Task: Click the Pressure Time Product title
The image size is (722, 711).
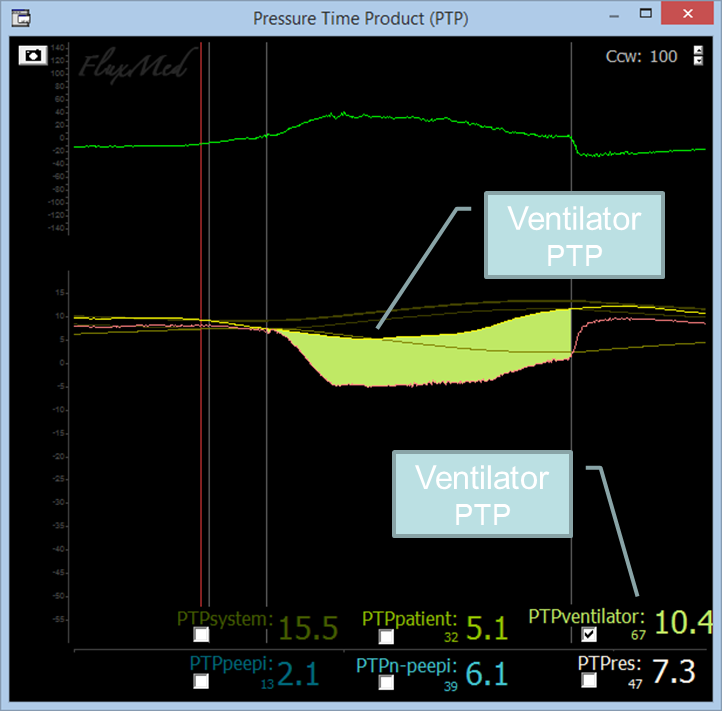Action: click(361, 19)
